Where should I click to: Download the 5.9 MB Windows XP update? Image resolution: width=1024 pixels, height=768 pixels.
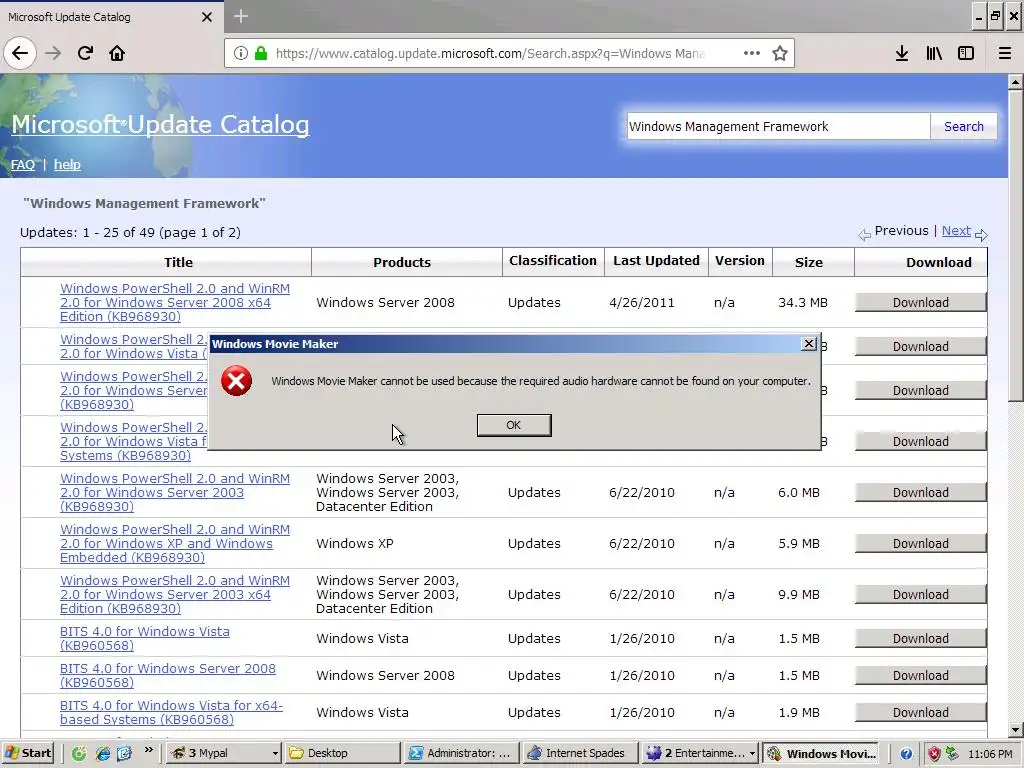point(920,543)
